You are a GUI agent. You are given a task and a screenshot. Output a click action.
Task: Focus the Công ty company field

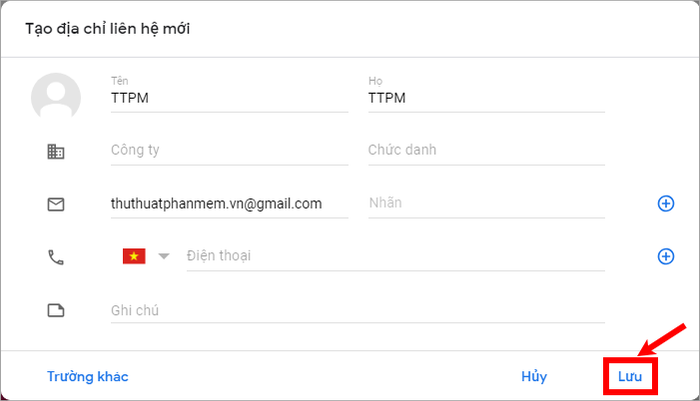[229, 150]
